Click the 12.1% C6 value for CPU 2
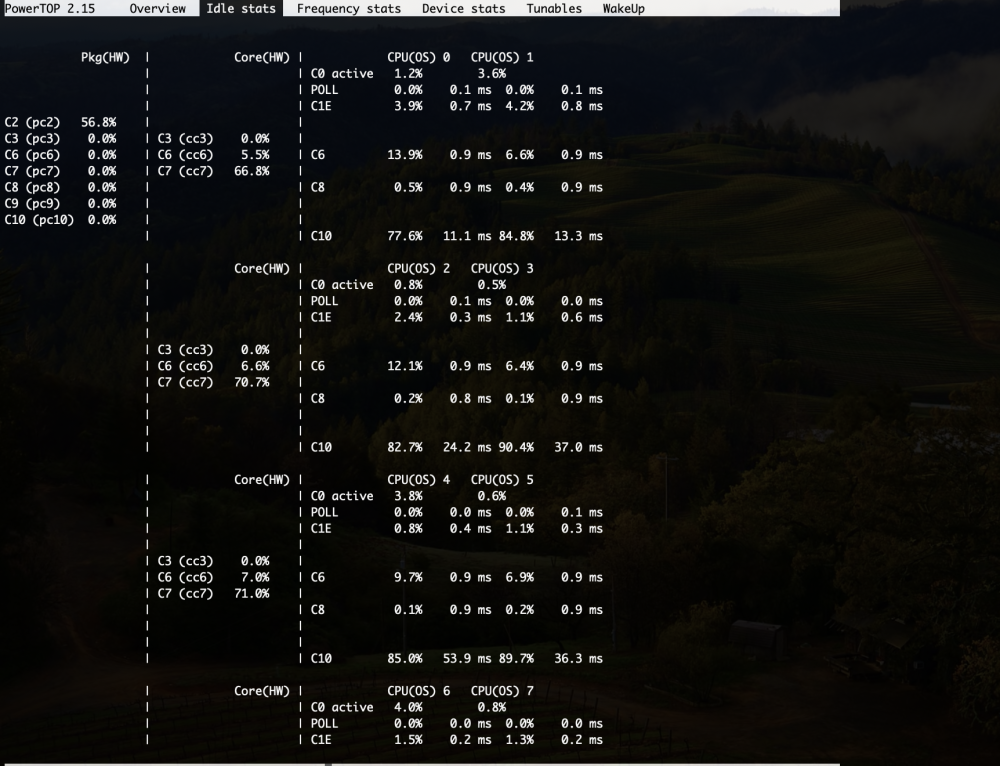Screen dimensions: 1000x766 [405, 366]
